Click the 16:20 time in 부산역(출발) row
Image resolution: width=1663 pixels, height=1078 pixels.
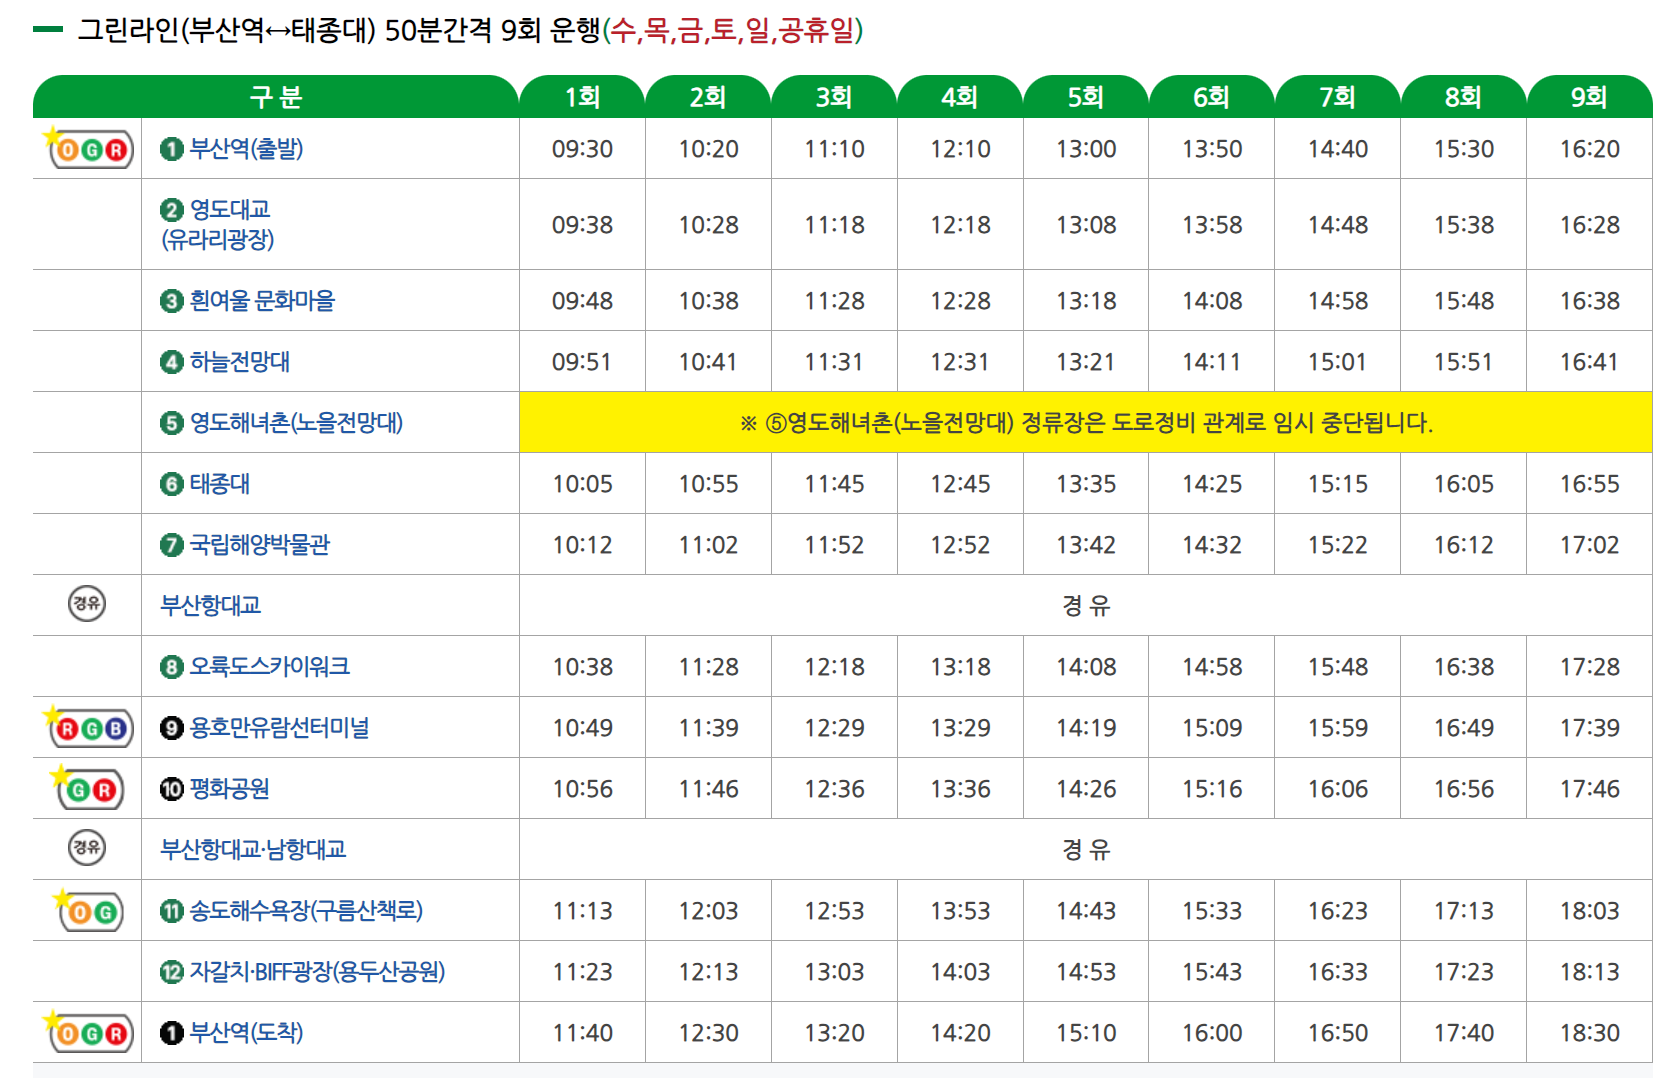point(1590,149)
